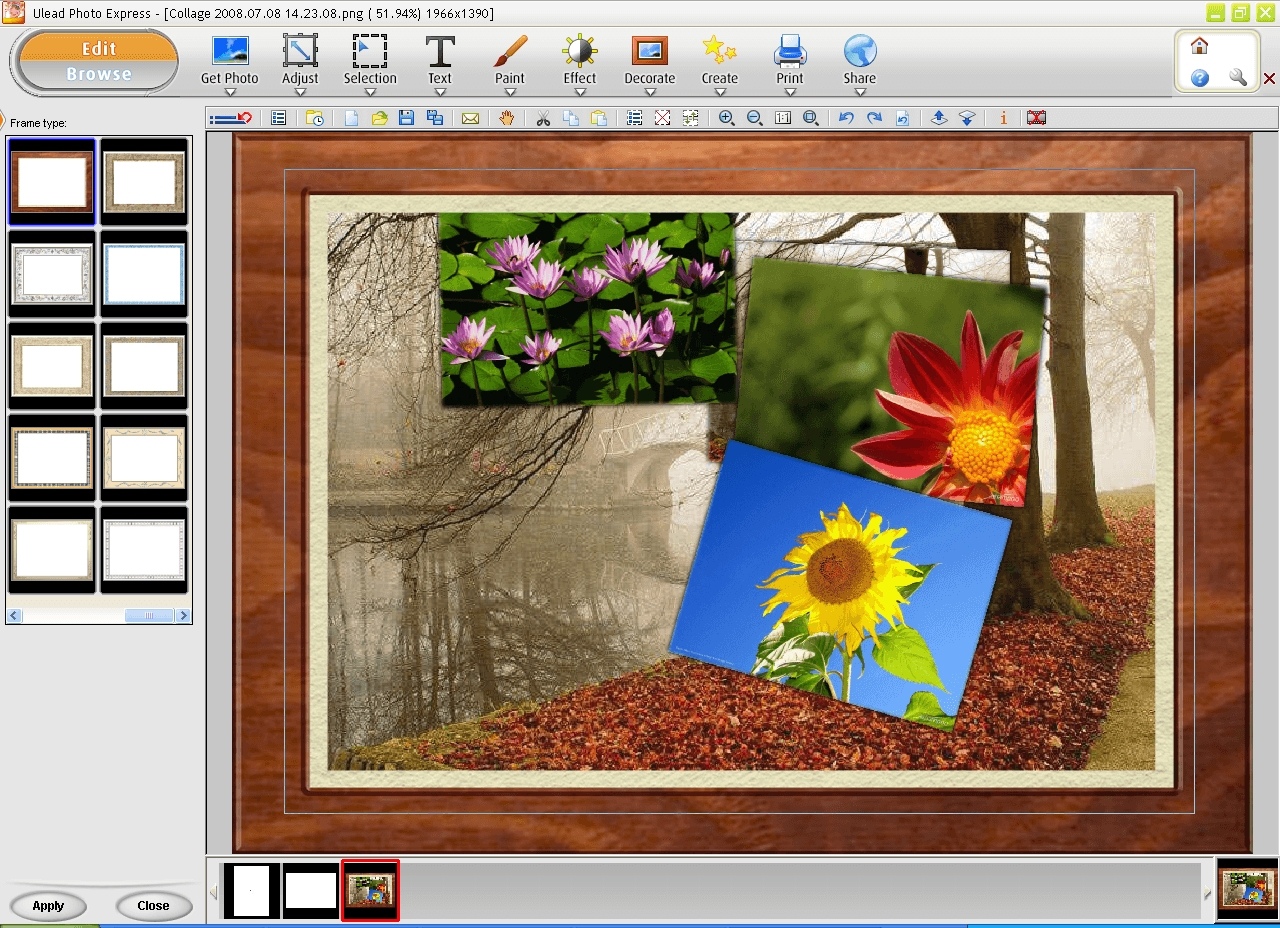Select the hand pan tool
Image resolution: width=1280 pixels, height=928 pixels.
(x=507, y=118)
